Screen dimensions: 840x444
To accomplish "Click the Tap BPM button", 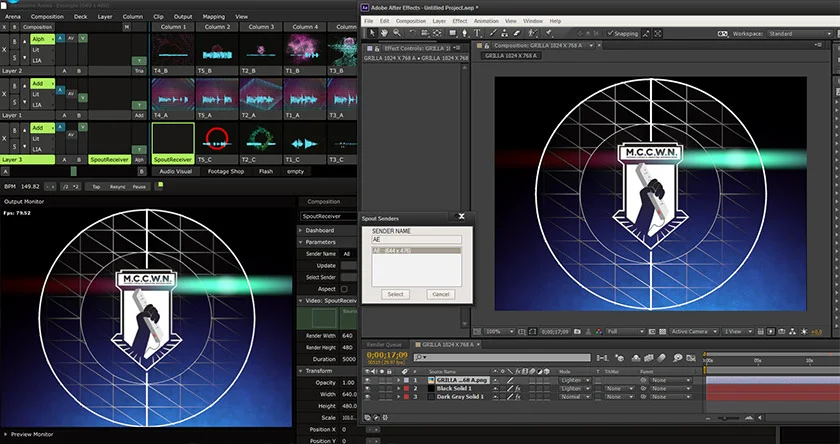I will pos(96,186).
